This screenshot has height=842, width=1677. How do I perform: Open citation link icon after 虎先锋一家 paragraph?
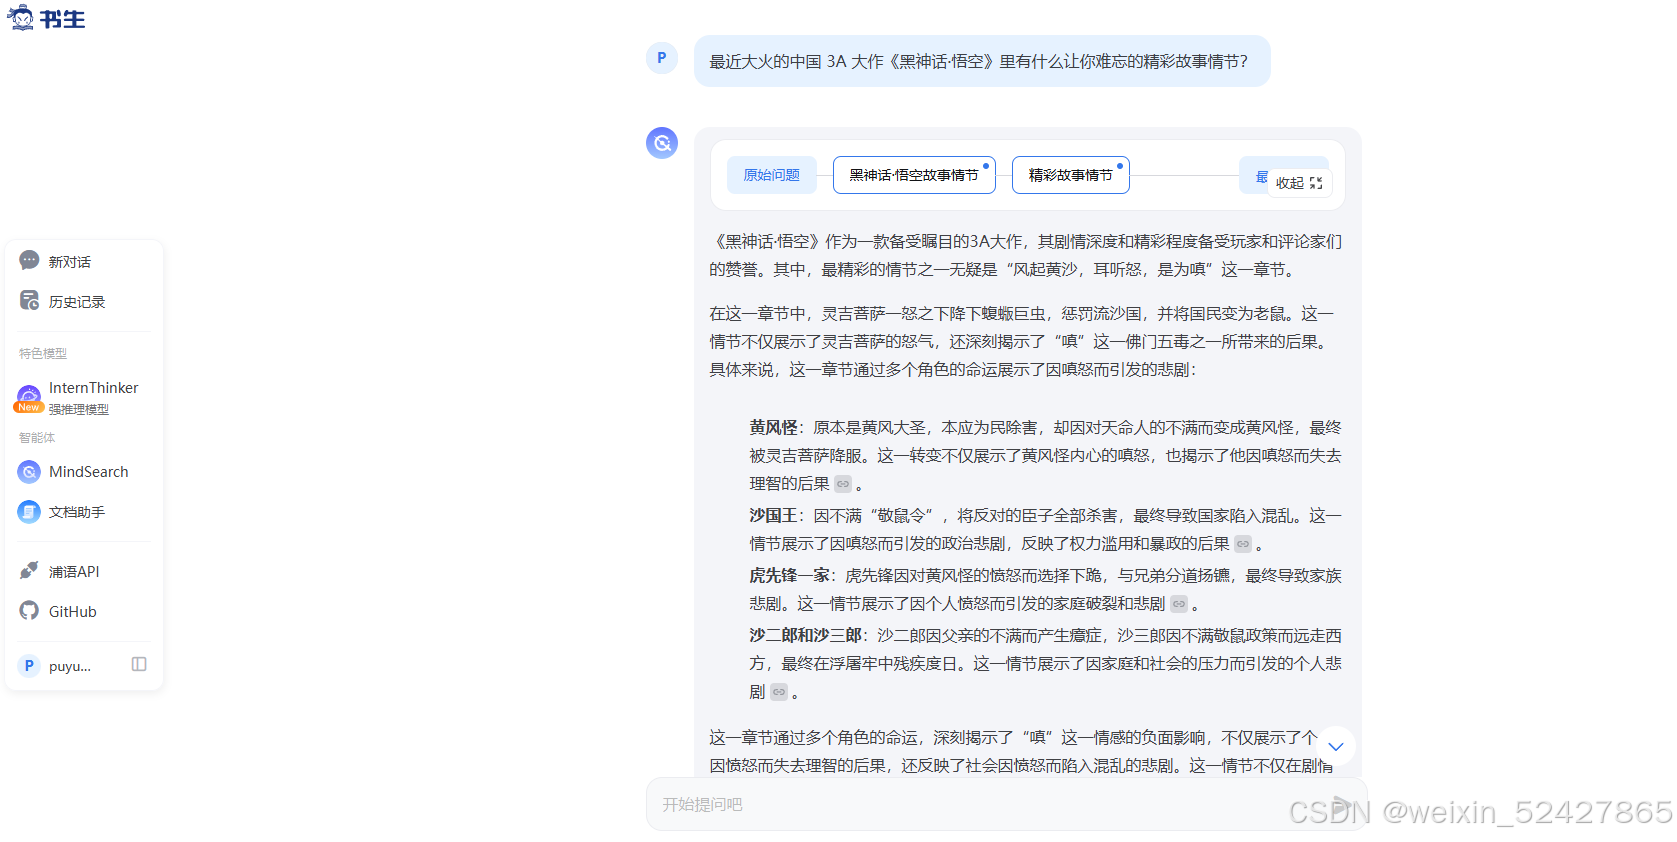point(1179,604)
